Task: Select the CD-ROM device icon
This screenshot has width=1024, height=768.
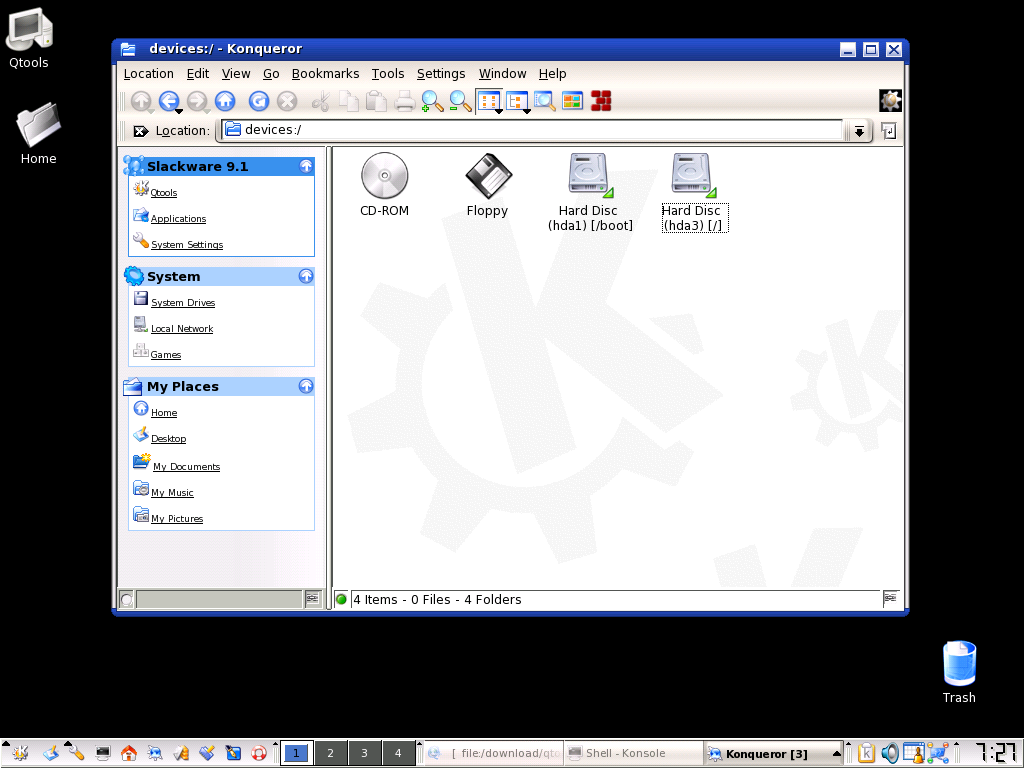Action: (x=385, y=185)
